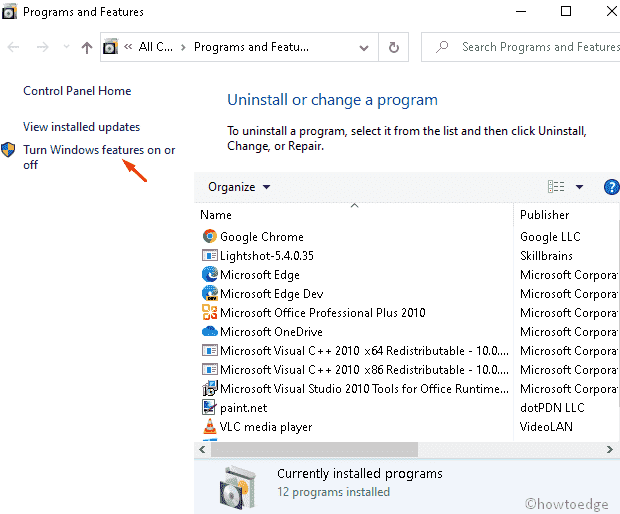Click the refresh button in address bar
The image size is (620, 514).
click(x=393, y=47)
